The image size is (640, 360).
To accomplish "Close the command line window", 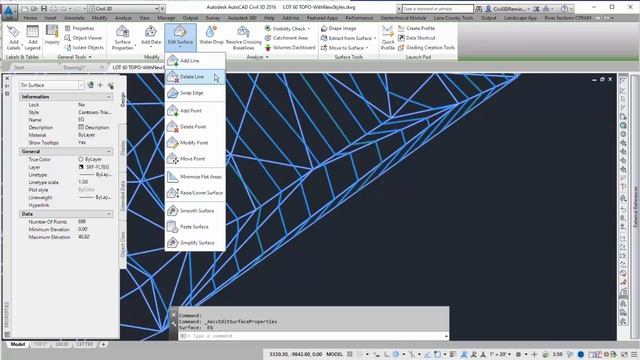I will tap(173, 315).
